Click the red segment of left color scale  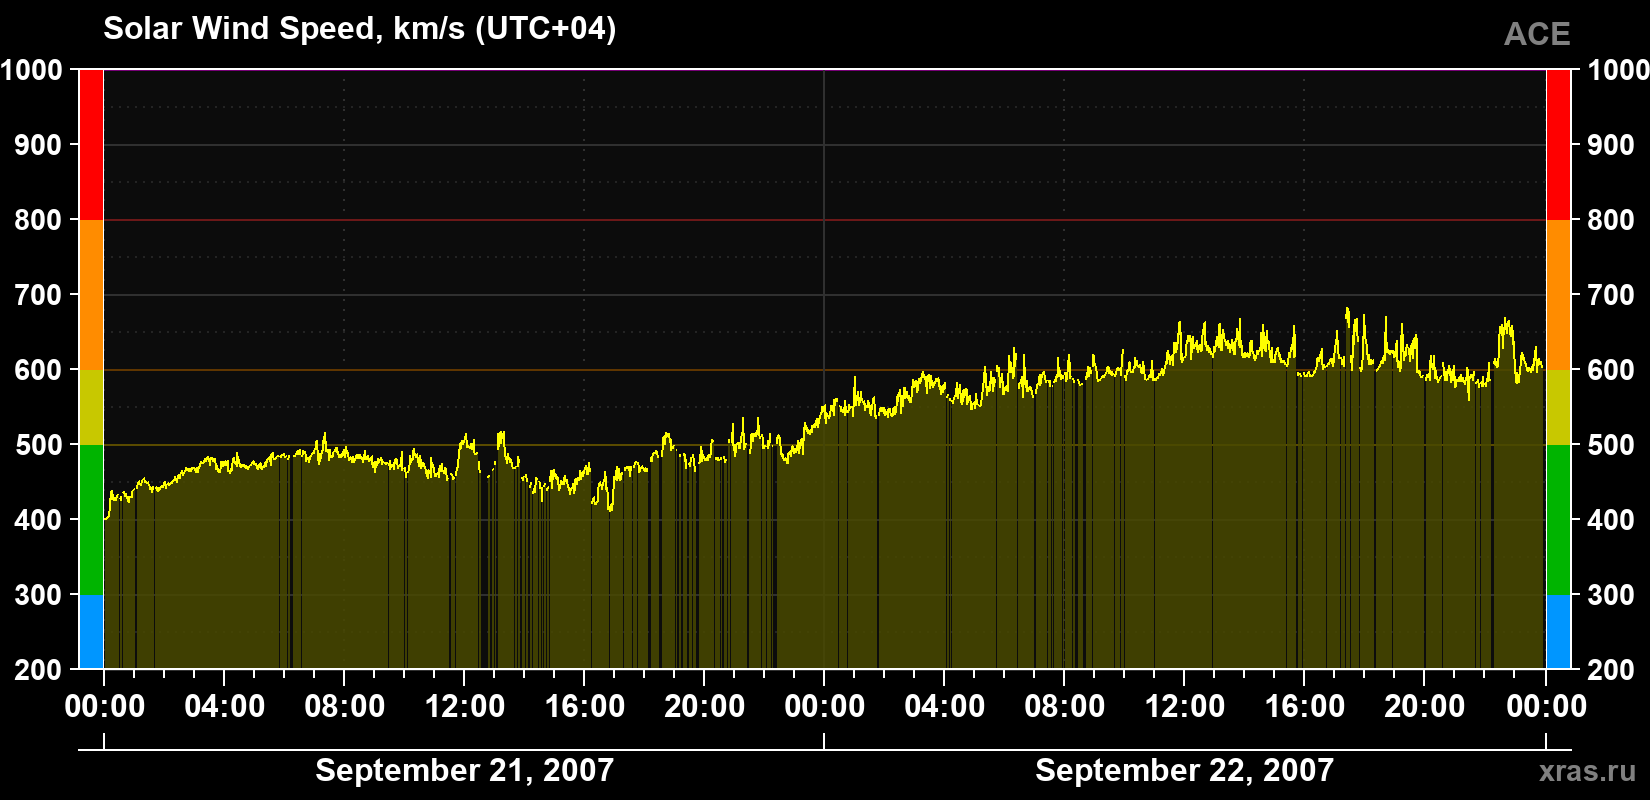pyautogui.click(x=91, y=145)
